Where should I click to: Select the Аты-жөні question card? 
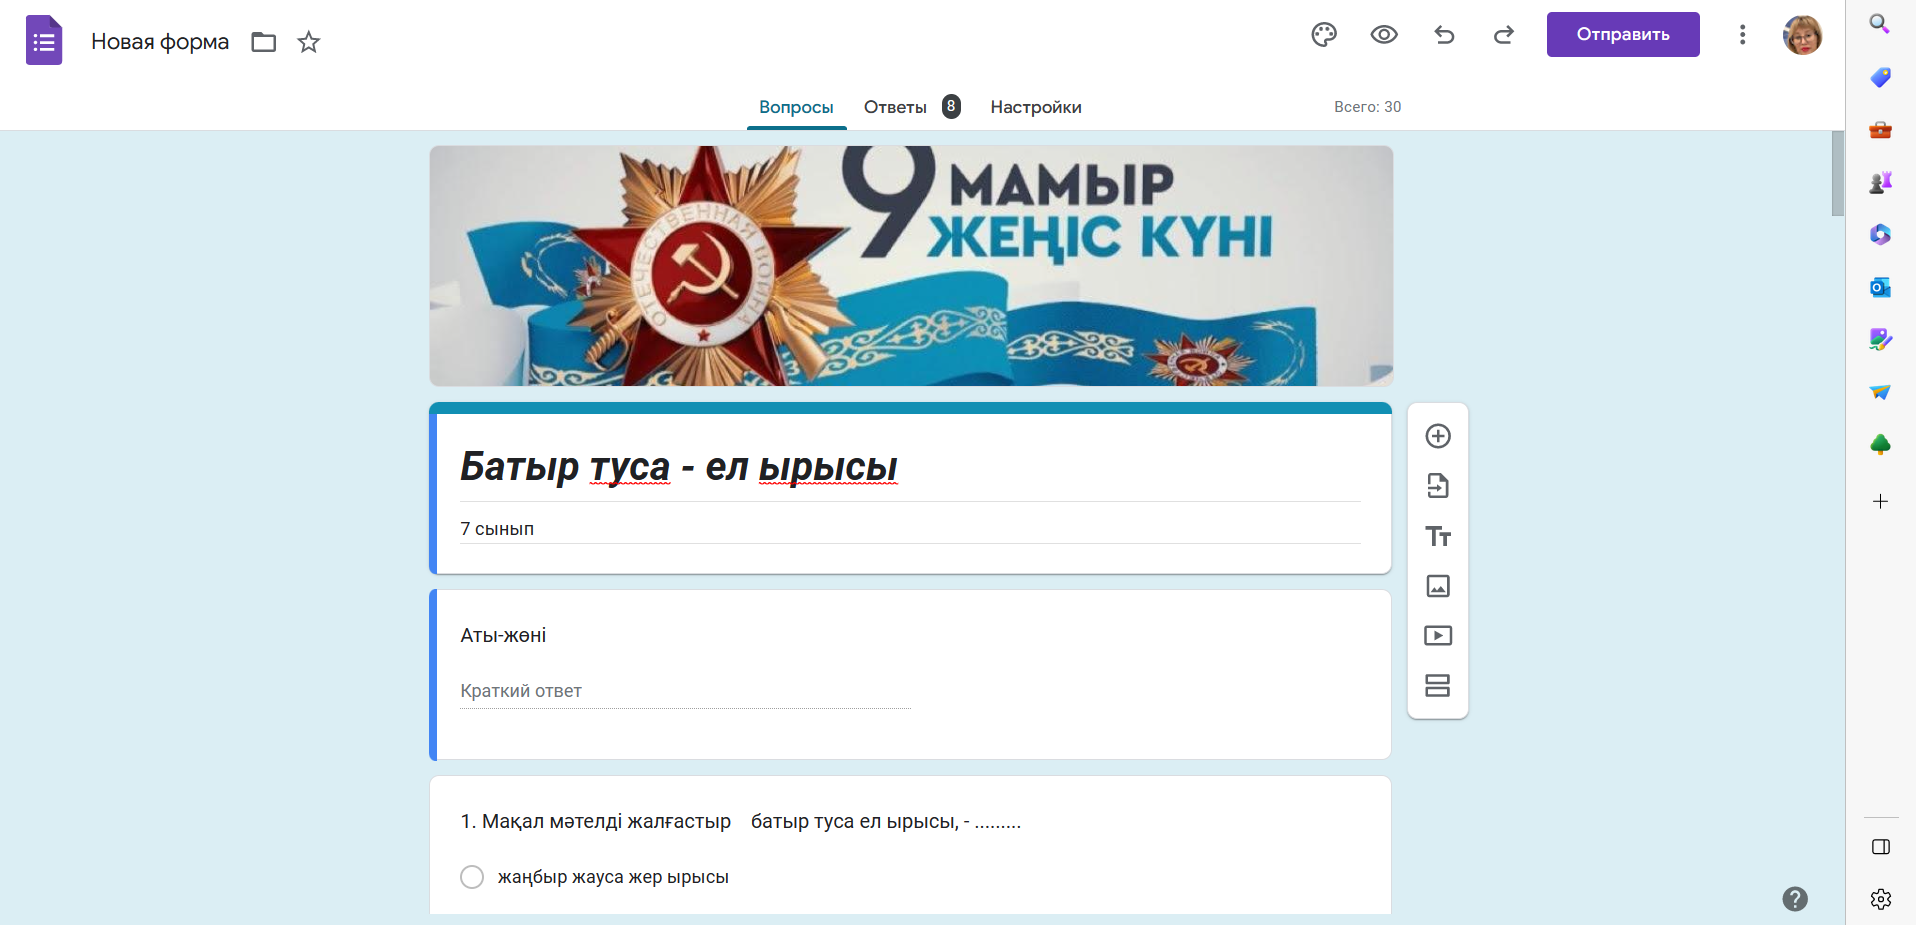tap(910, 674)
